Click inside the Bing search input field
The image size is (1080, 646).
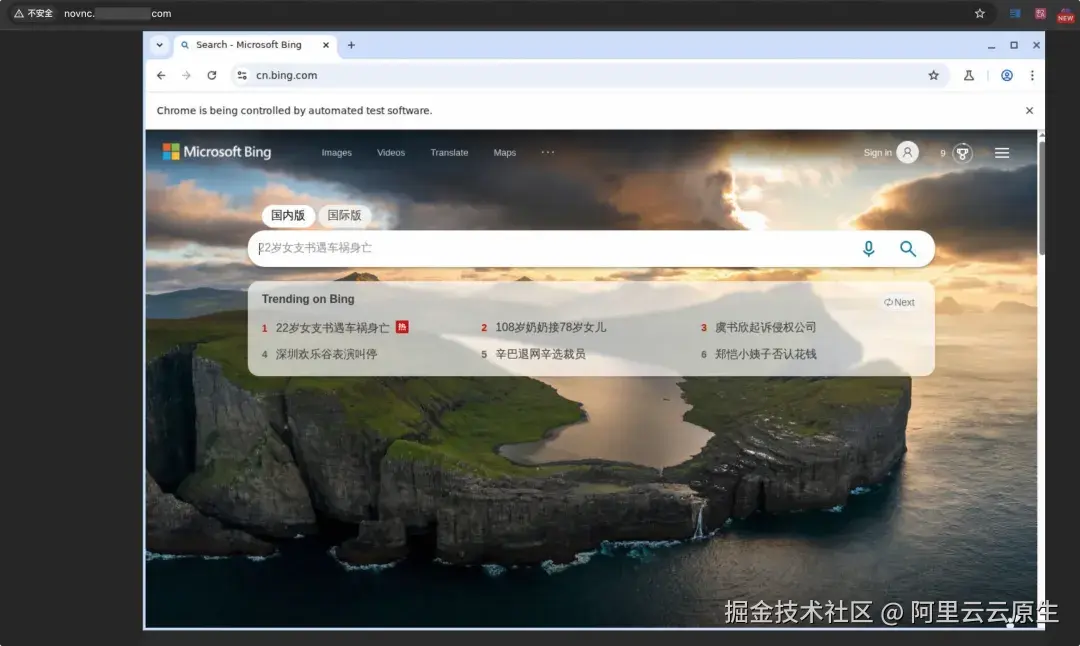550,248
